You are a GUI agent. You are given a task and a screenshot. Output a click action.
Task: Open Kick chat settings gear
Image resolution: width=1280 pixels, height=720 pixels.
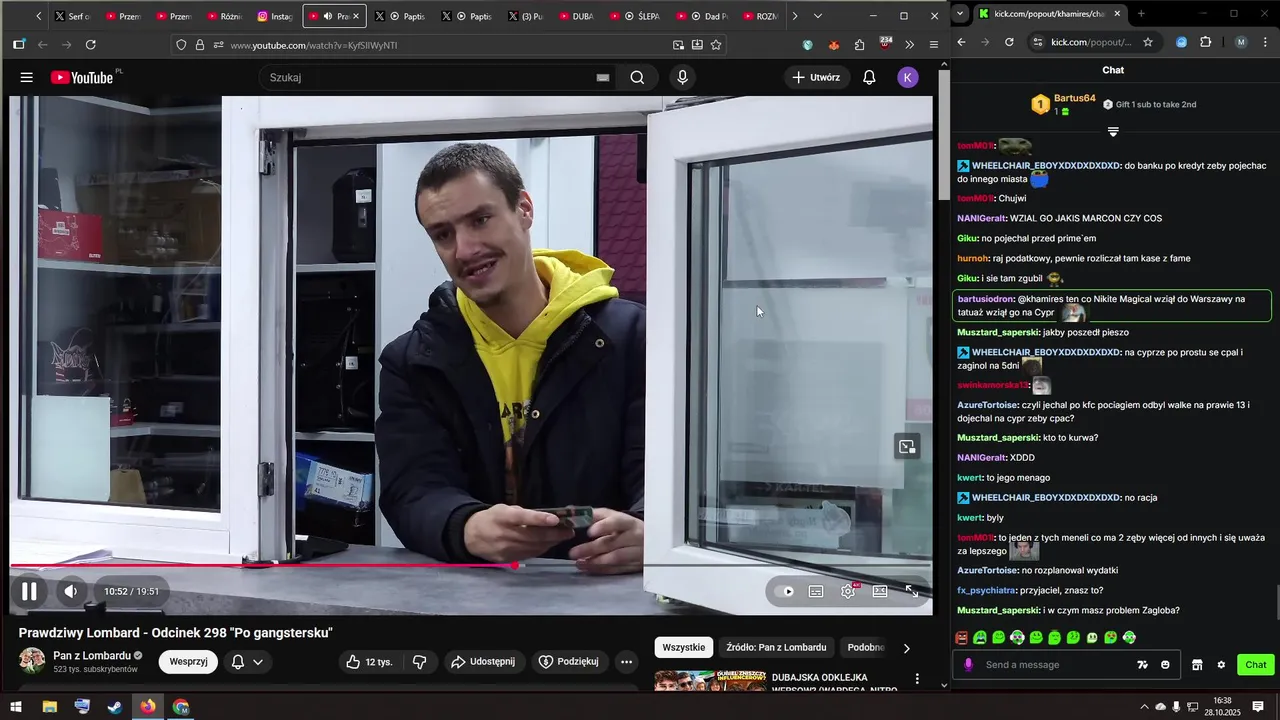tap(1221, 665)
